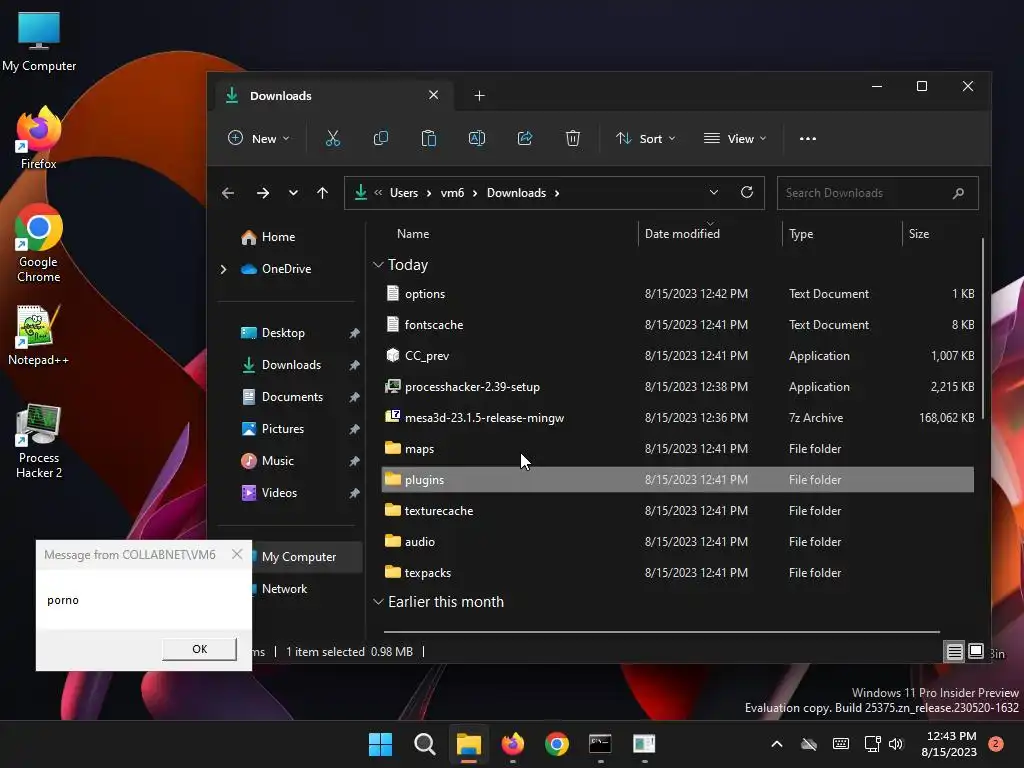Add a new tab with plus
The height and width of the screenshot is (768, 1024).
click(479, 96)
